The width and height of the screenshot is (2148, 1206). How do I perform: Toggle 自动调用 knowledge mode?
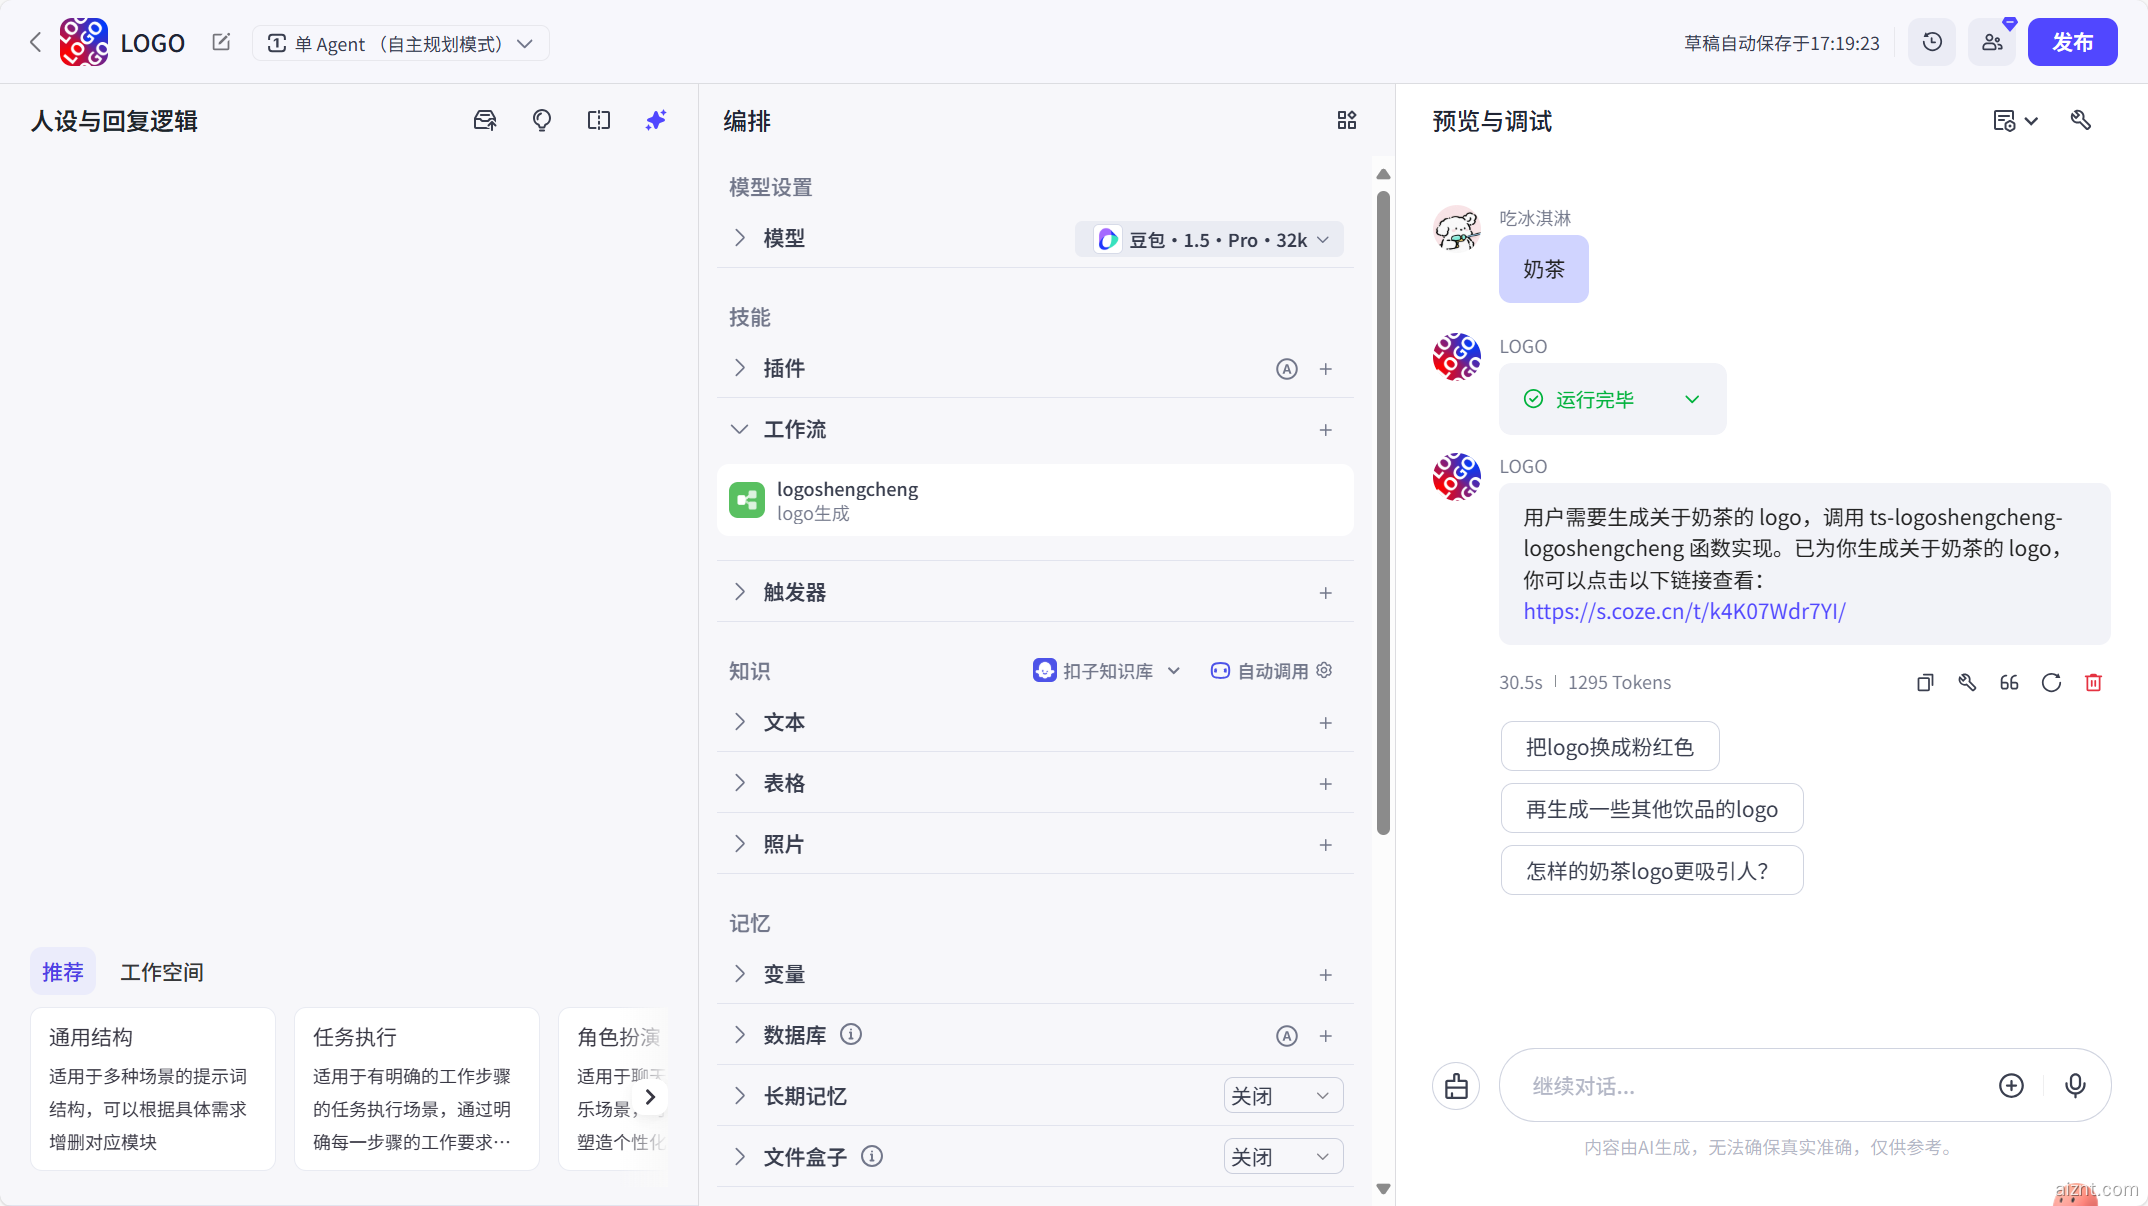pyautogui.click(x=1259, y=671)
